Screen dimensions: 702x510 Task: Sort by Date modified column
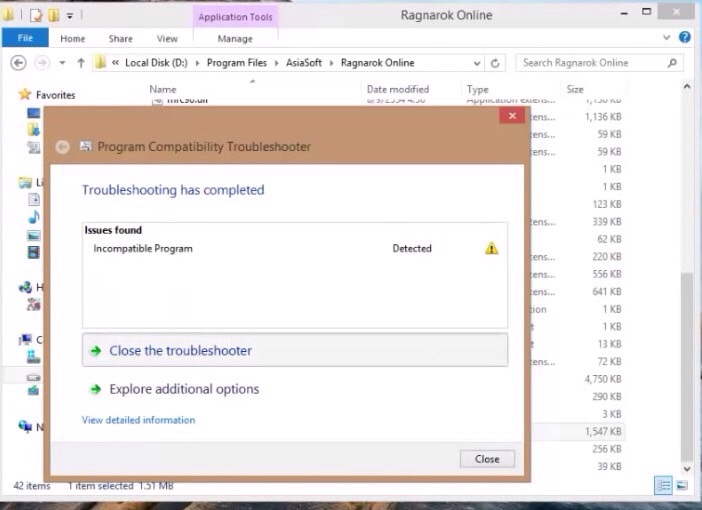pos(398,89)
